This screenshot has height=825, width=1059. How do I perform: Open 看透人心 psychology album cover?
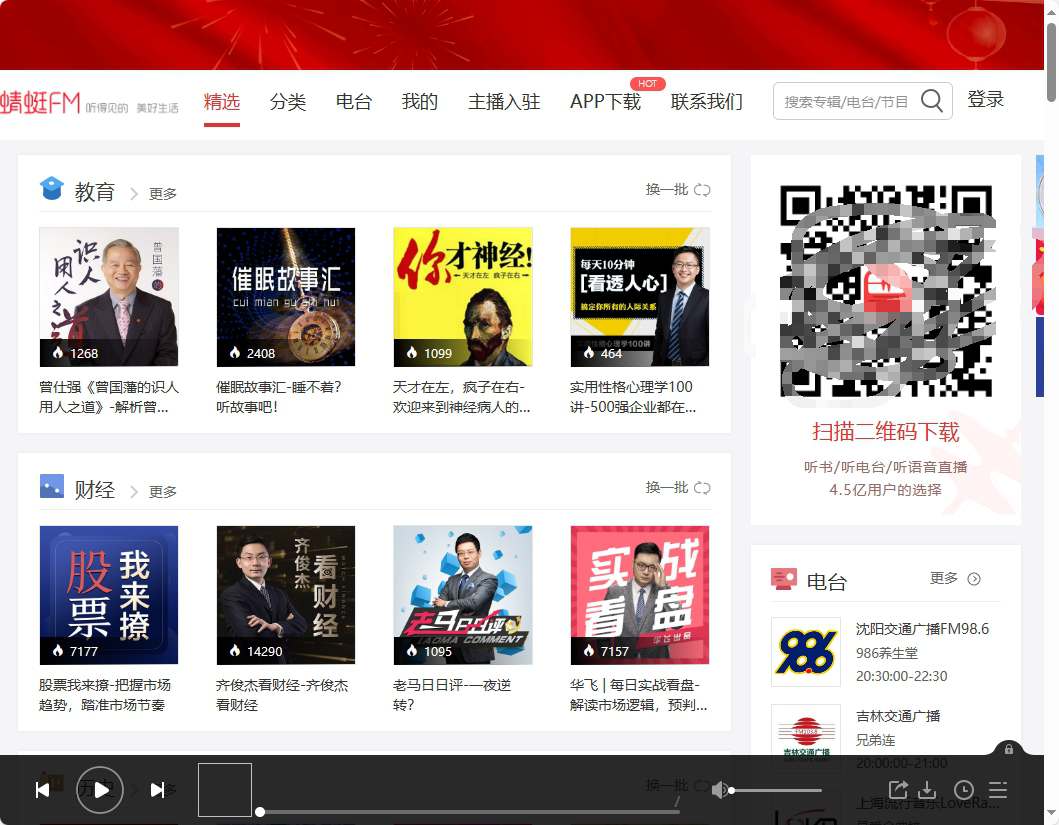click(x=640, y=297)
